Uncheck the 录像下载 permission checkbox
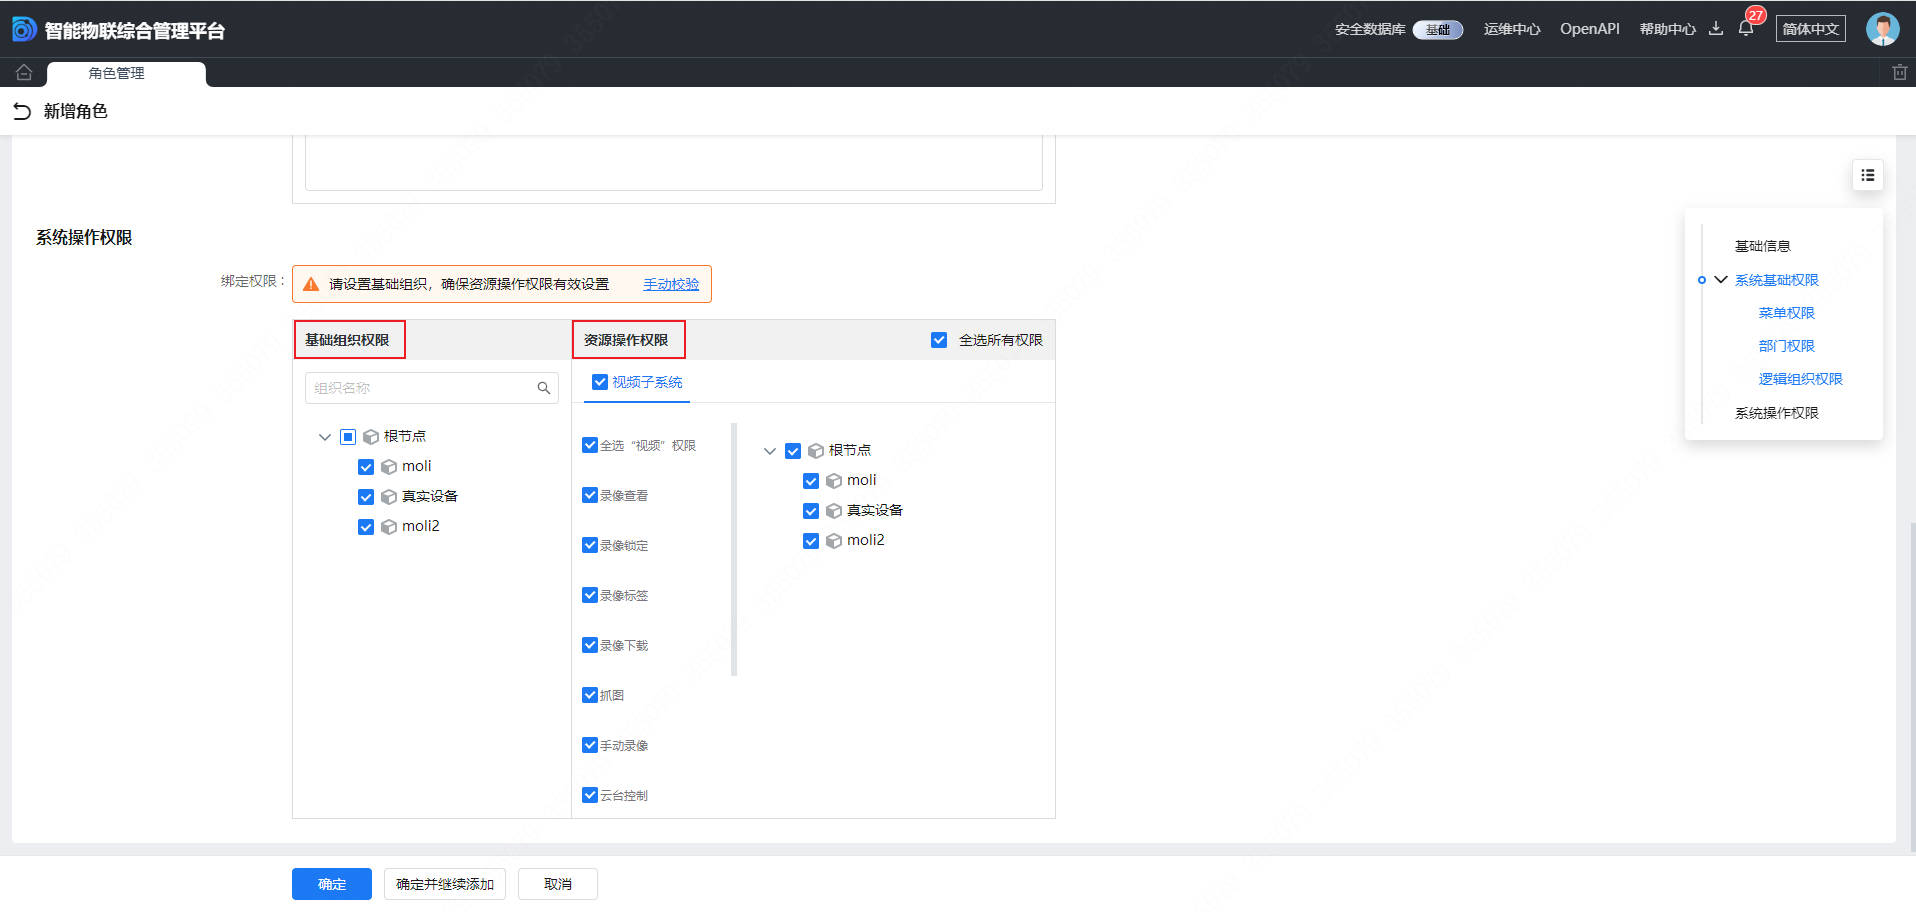Screen dimensions: 1916x912 [x=590, y=645]
